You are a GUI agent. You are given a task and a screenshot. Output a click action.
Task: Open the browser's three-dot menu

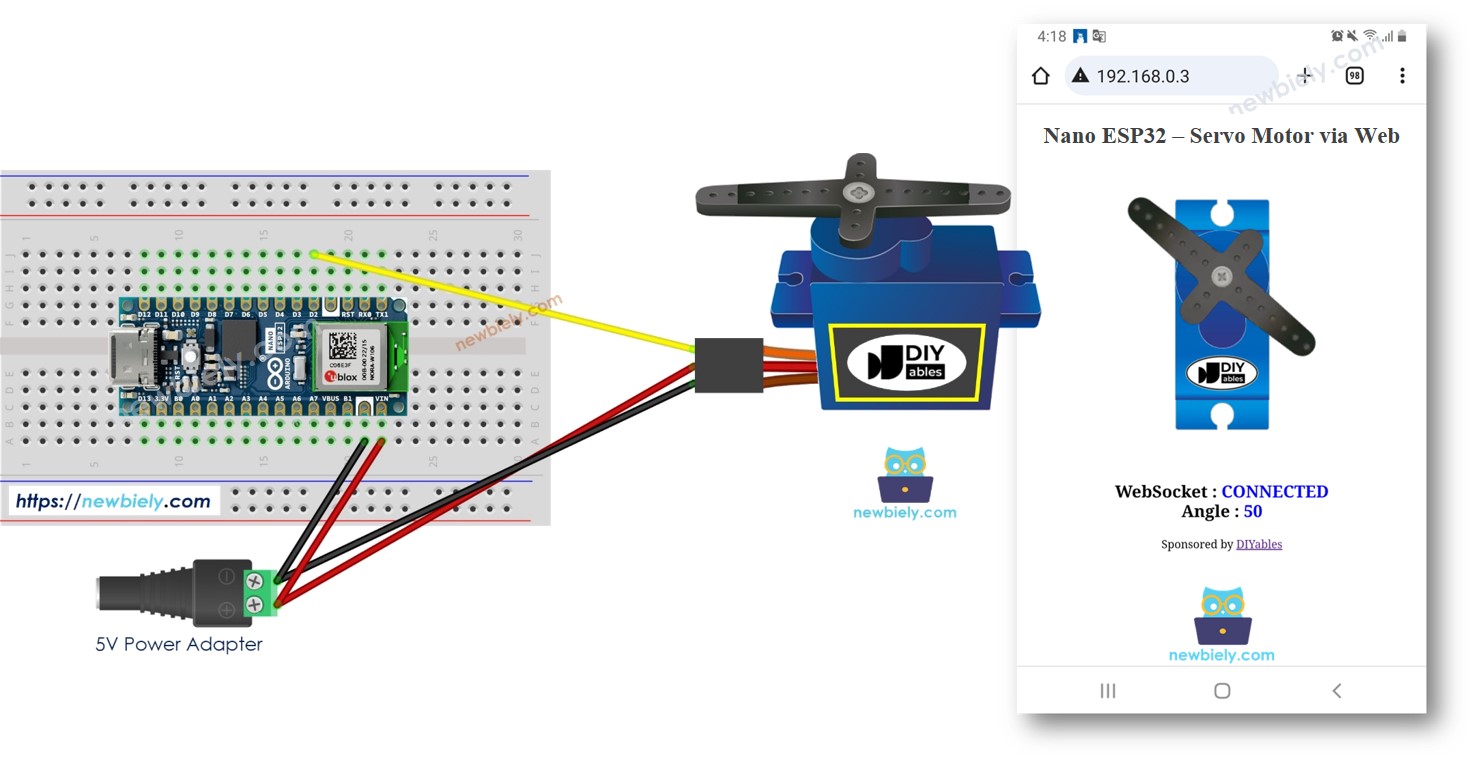point(1403,75)
